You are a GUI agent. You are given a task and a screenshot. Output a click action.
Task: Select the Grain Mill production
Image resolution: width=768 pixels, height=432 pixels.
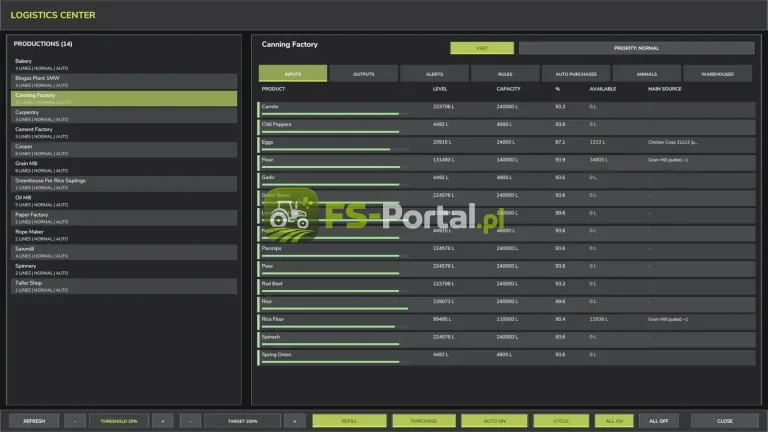pos(124,167)
